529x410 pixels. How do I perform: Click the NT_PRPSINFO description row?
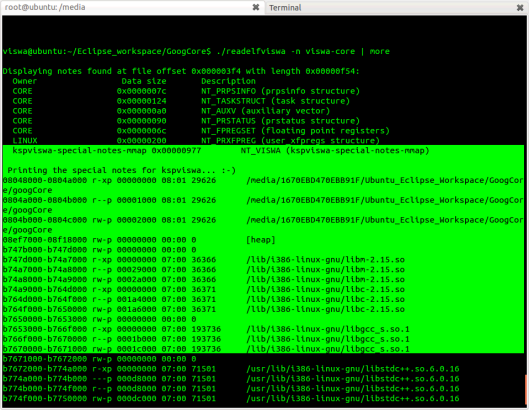coord(186,91)
